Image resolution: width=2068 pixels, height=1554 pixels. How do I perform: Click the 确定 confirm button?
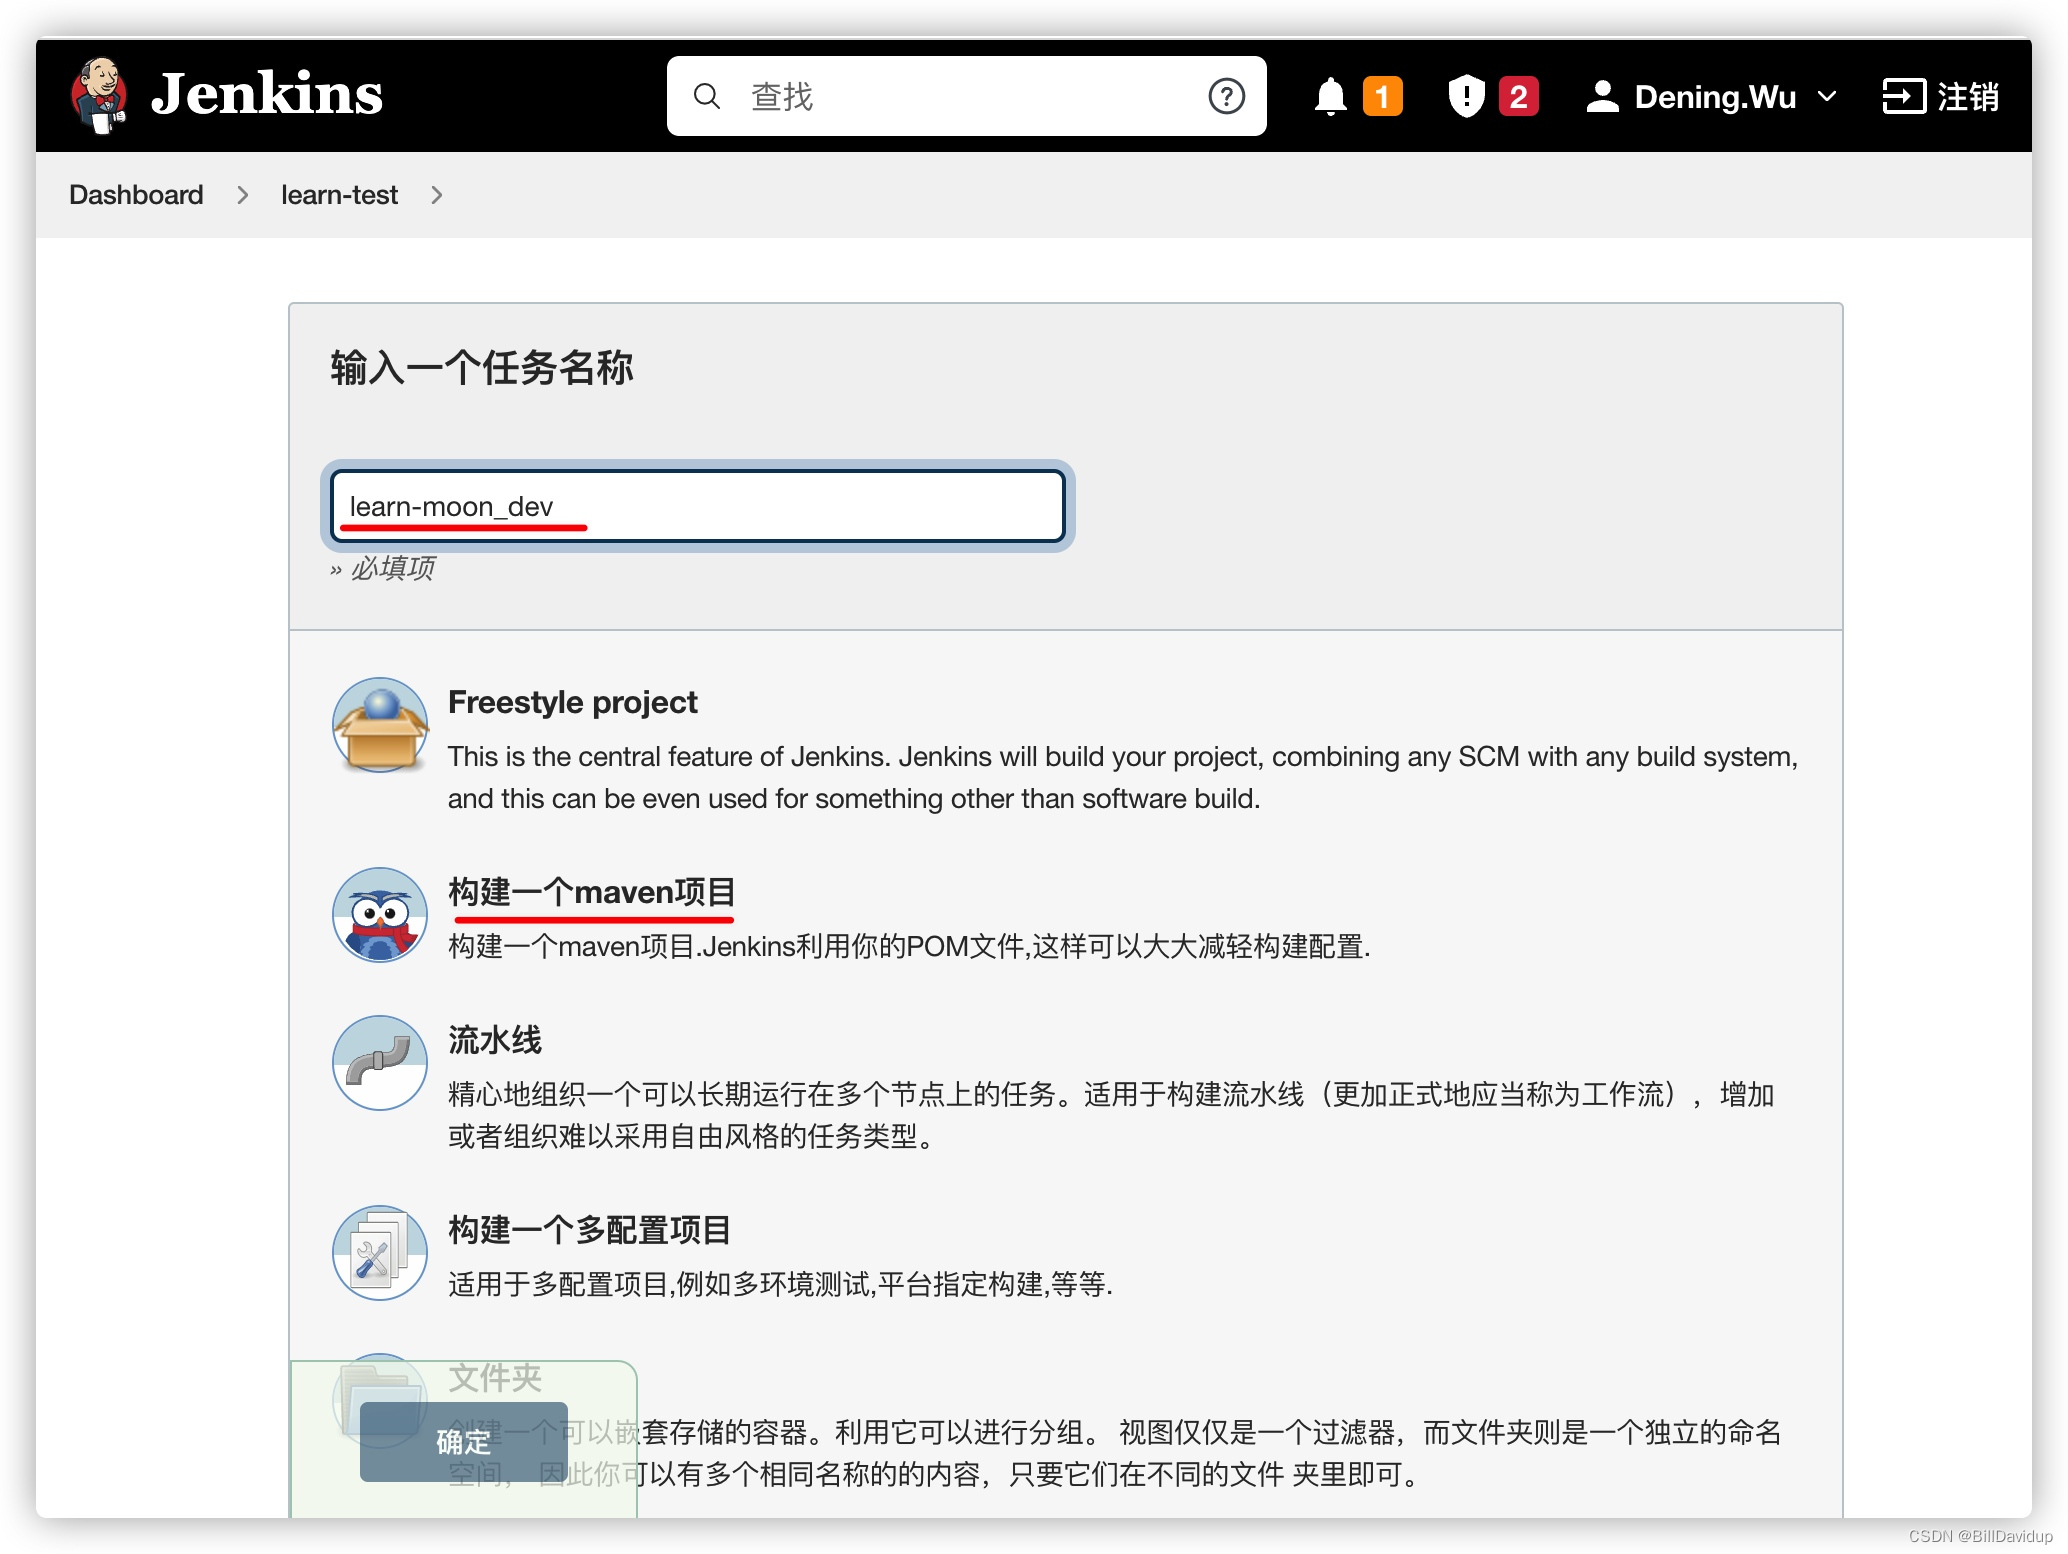click(x=463, y=1442)
